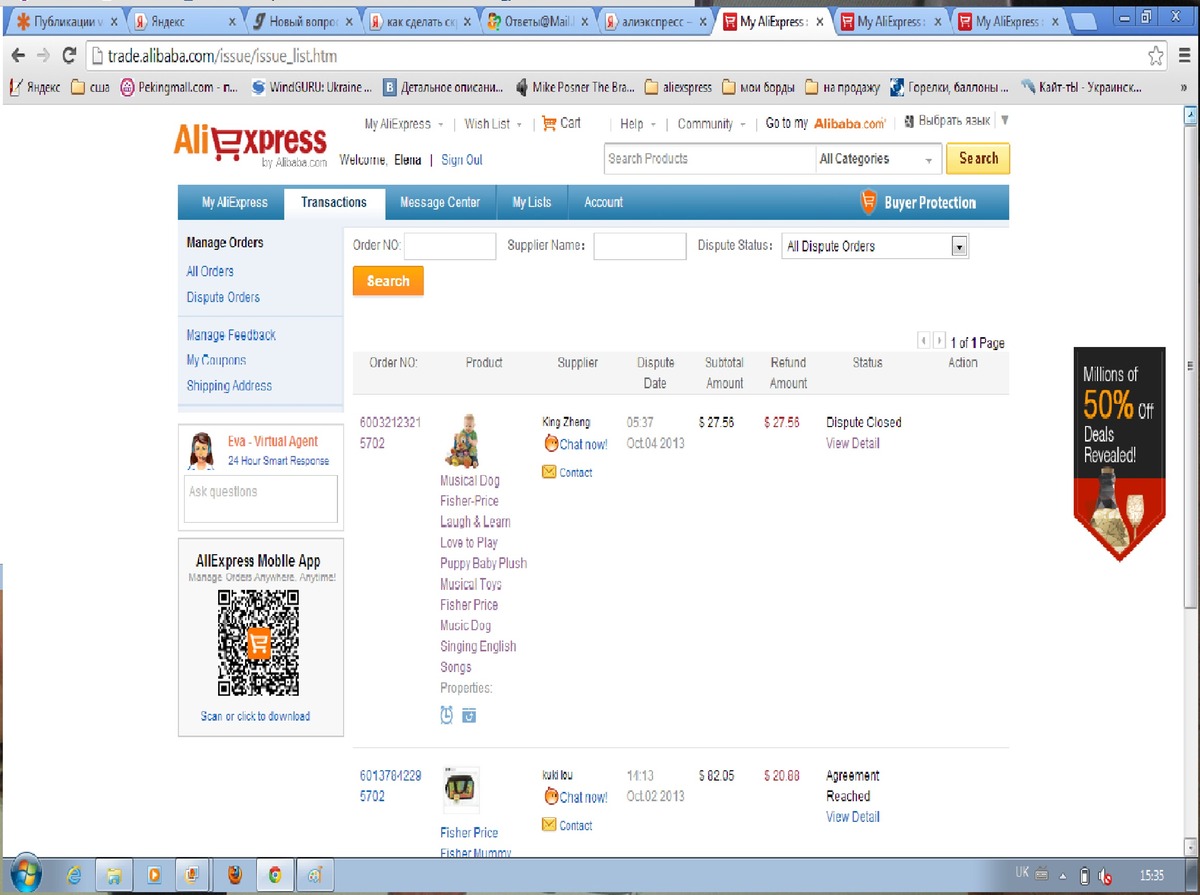This screenshot has width=1200, height=895.
Task: Click the Contact envelope for King Zheng
Action: (549, 472)
